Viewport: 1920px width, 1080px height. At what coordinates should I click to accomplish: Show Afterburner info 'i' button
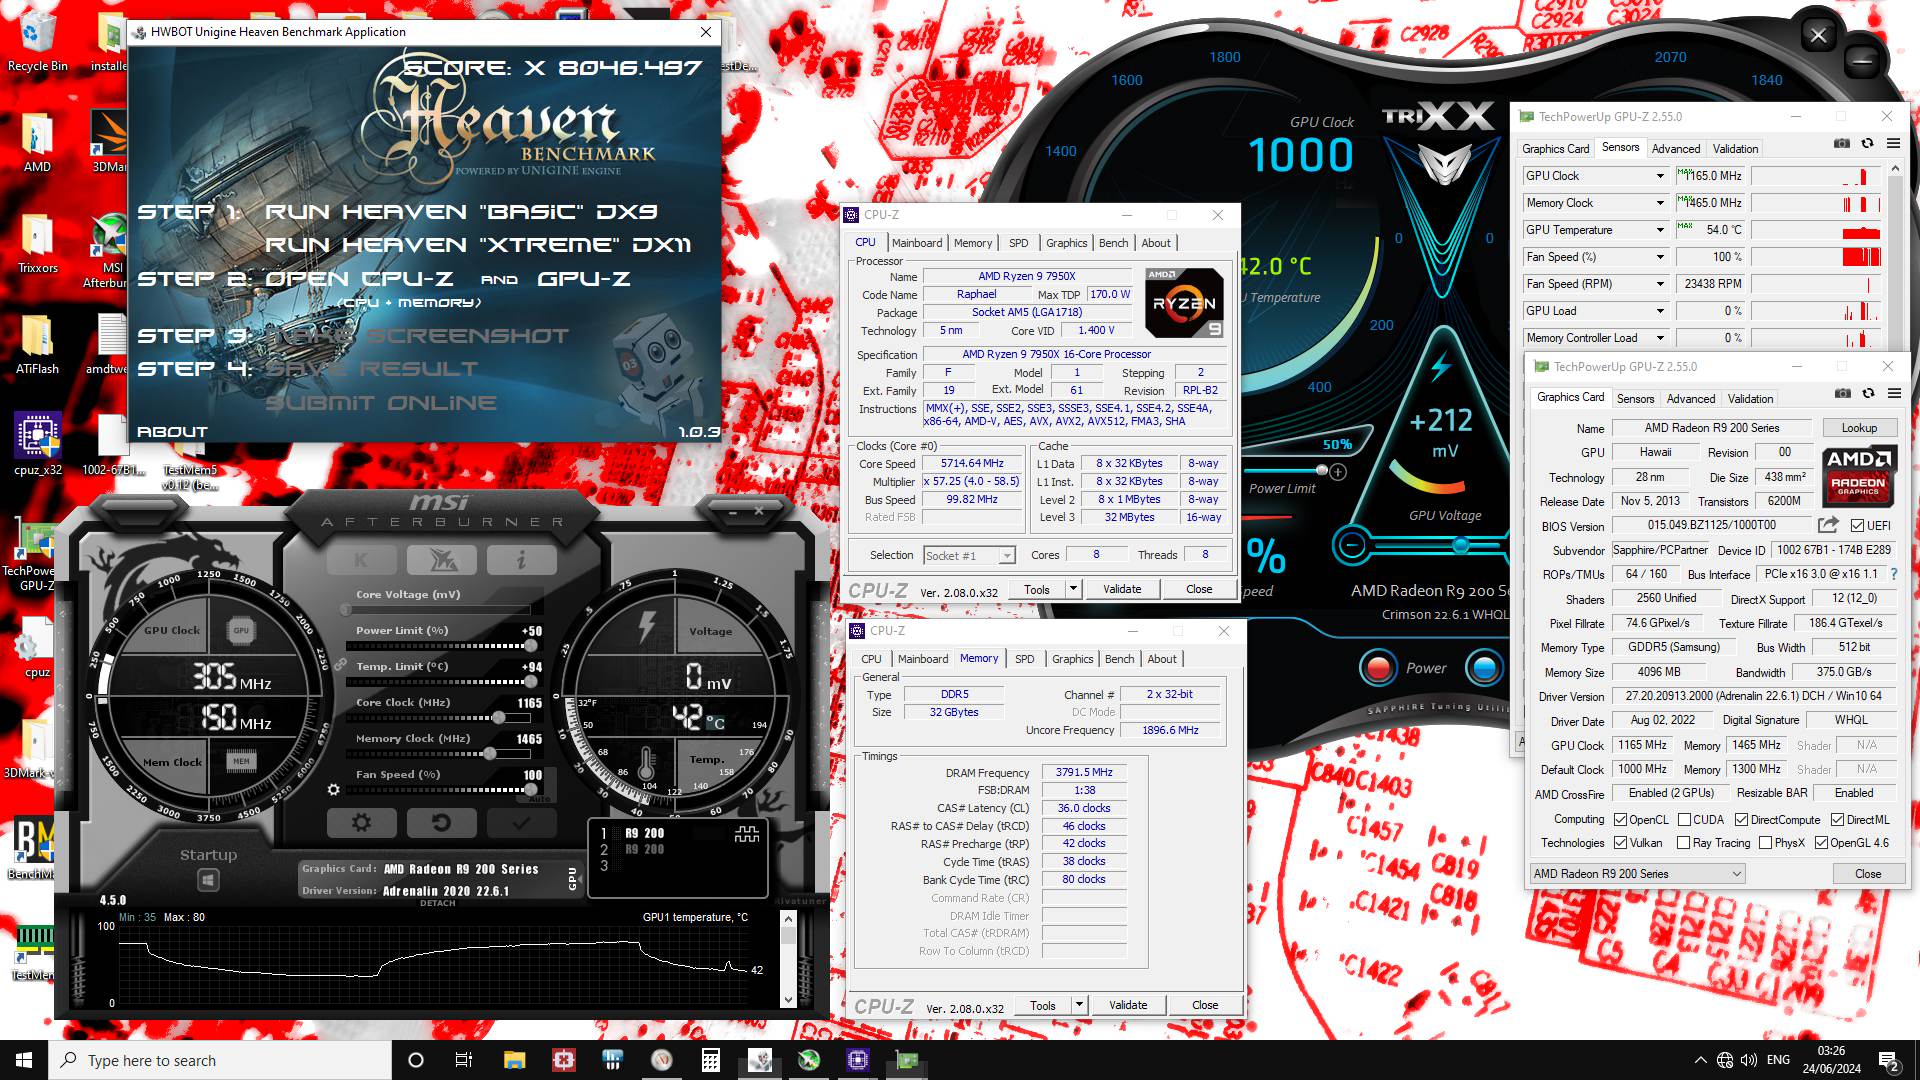tap(521, 560)
